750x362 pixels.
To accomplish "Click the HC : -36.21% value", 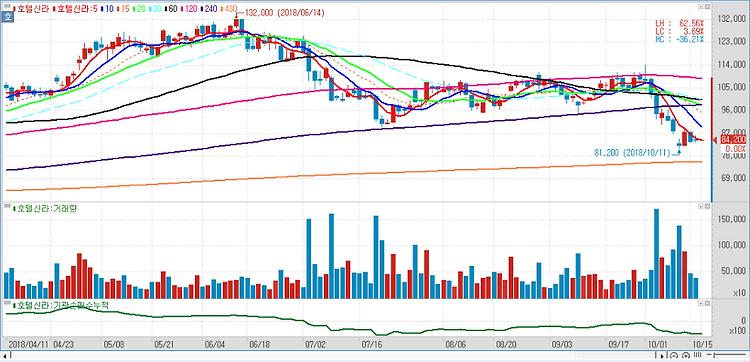I will (680, 39).
